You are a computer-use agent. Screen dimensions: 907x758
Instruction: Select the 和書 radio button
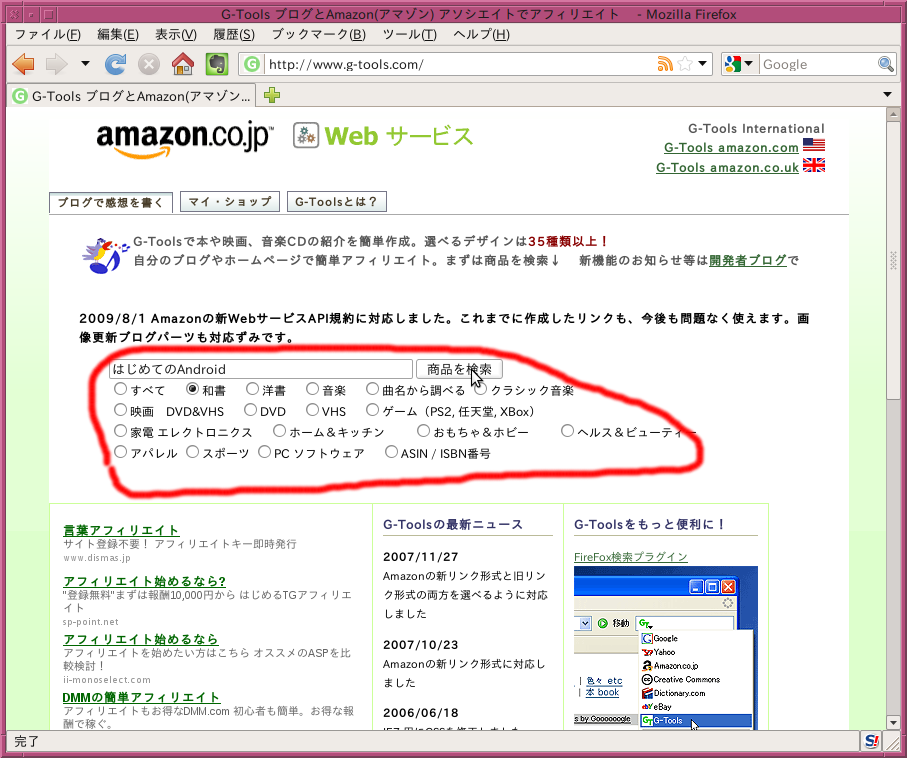193,388
